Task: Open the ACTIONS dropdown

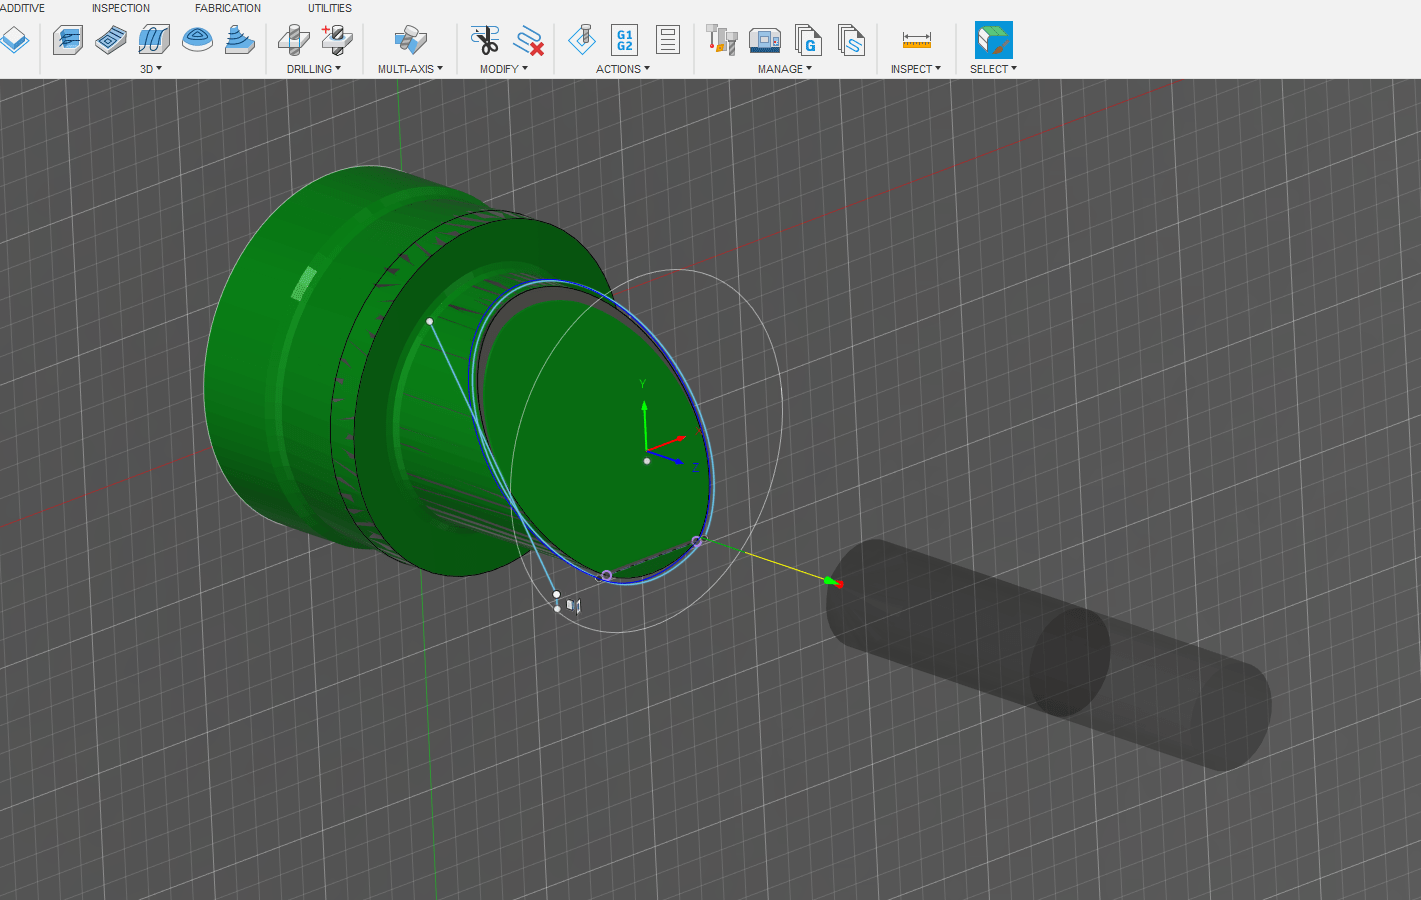Action: pyautogui.click(x=622, y=68)
